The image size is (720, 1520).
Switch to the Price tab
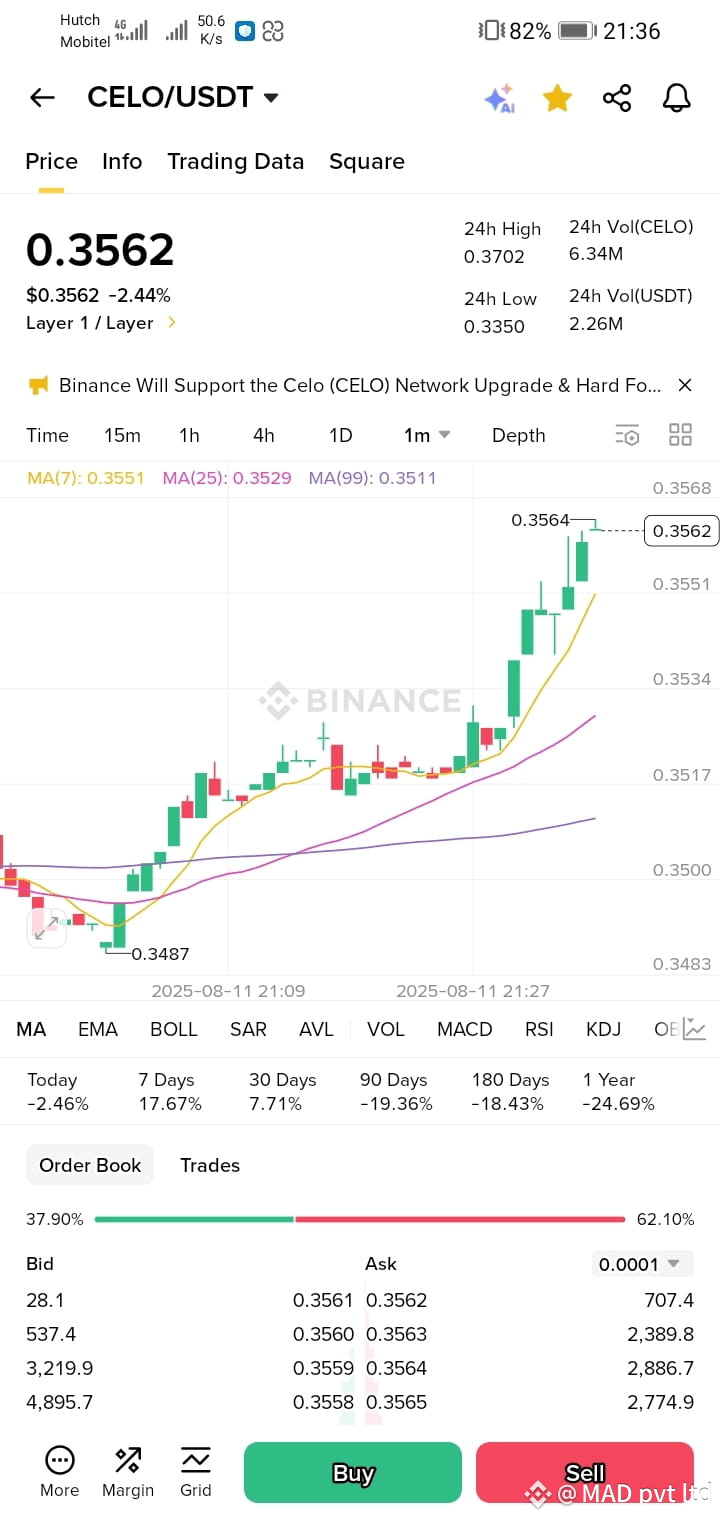(x=51, y=161)
